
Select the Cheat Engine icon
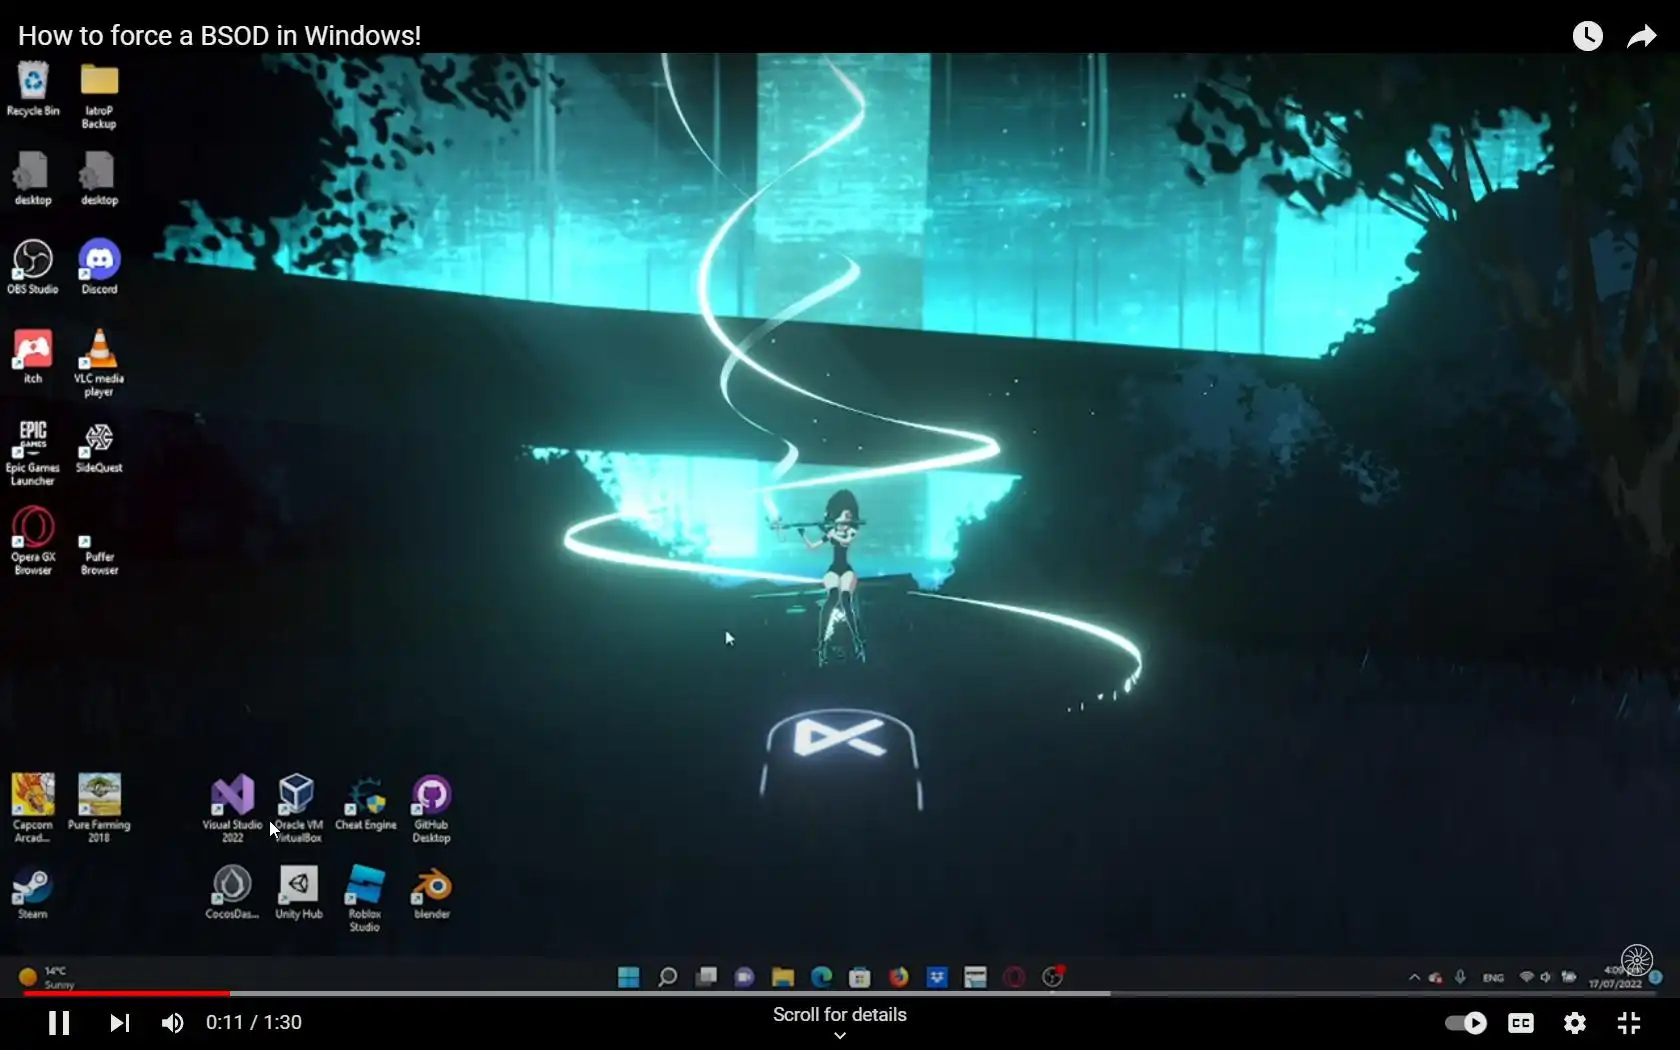[365, 803]
